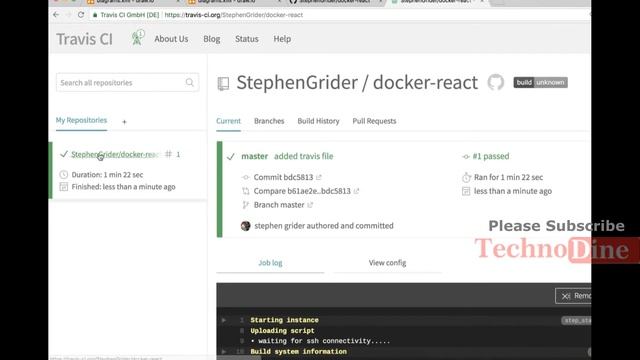Open the Pull Requests tab
This screenshot has height=360, width=640.
click(x=374, y=121)
